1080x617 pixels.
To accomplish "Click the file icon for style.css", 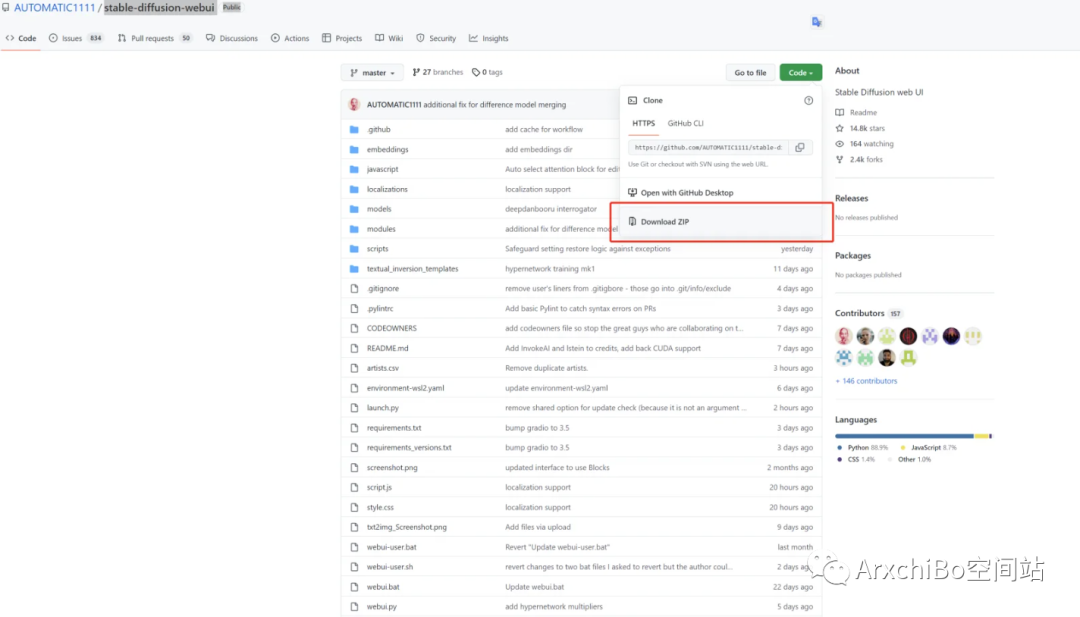I will (354, 508).
